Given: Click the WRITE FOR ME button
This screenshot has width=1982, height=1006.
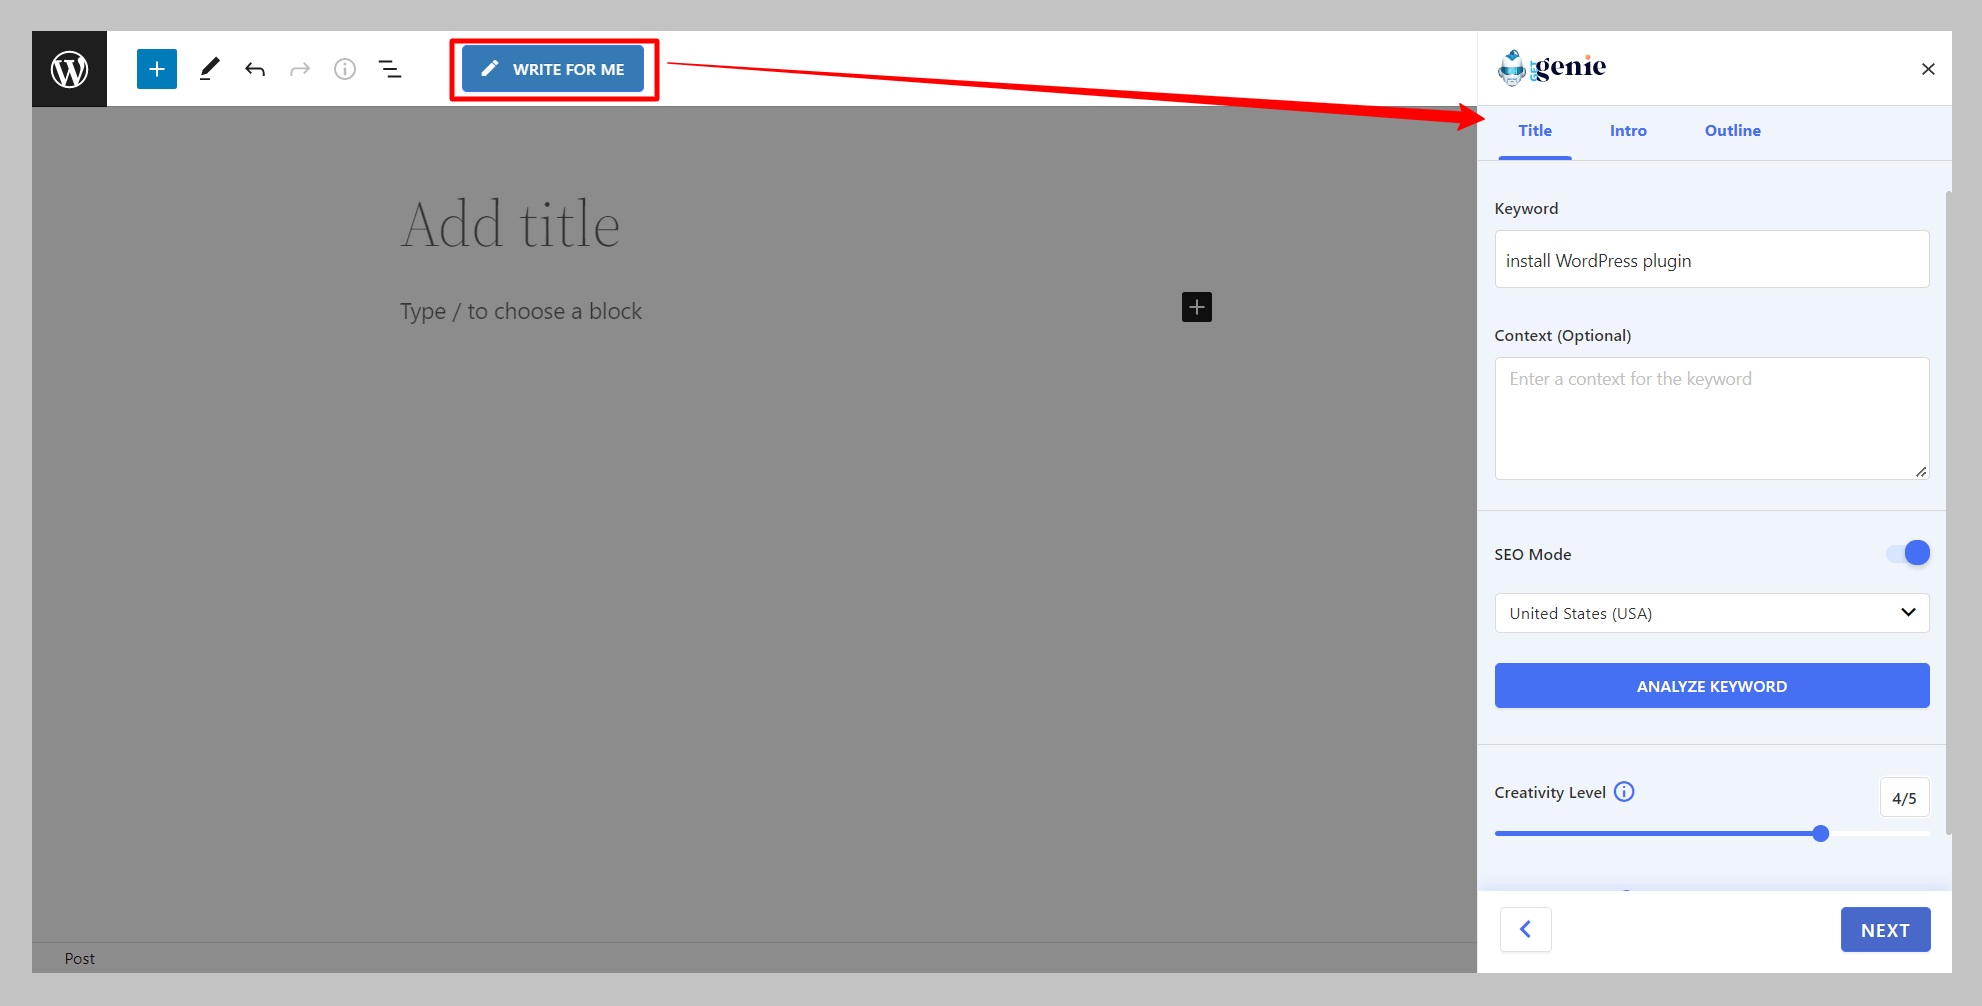Looking at the screenshot, I should click(553, 69).
